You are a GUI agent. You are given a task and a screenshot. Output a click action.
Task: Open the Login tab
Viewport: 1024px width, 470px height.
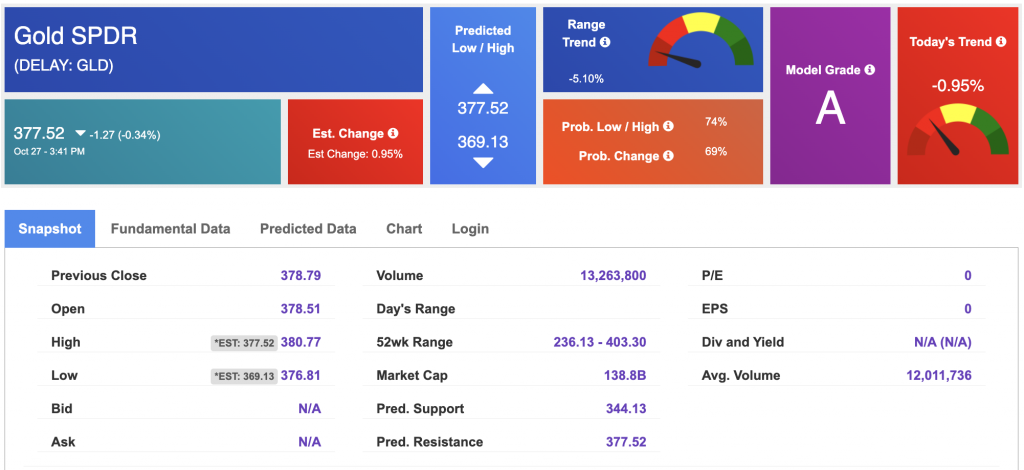[470, 229]
